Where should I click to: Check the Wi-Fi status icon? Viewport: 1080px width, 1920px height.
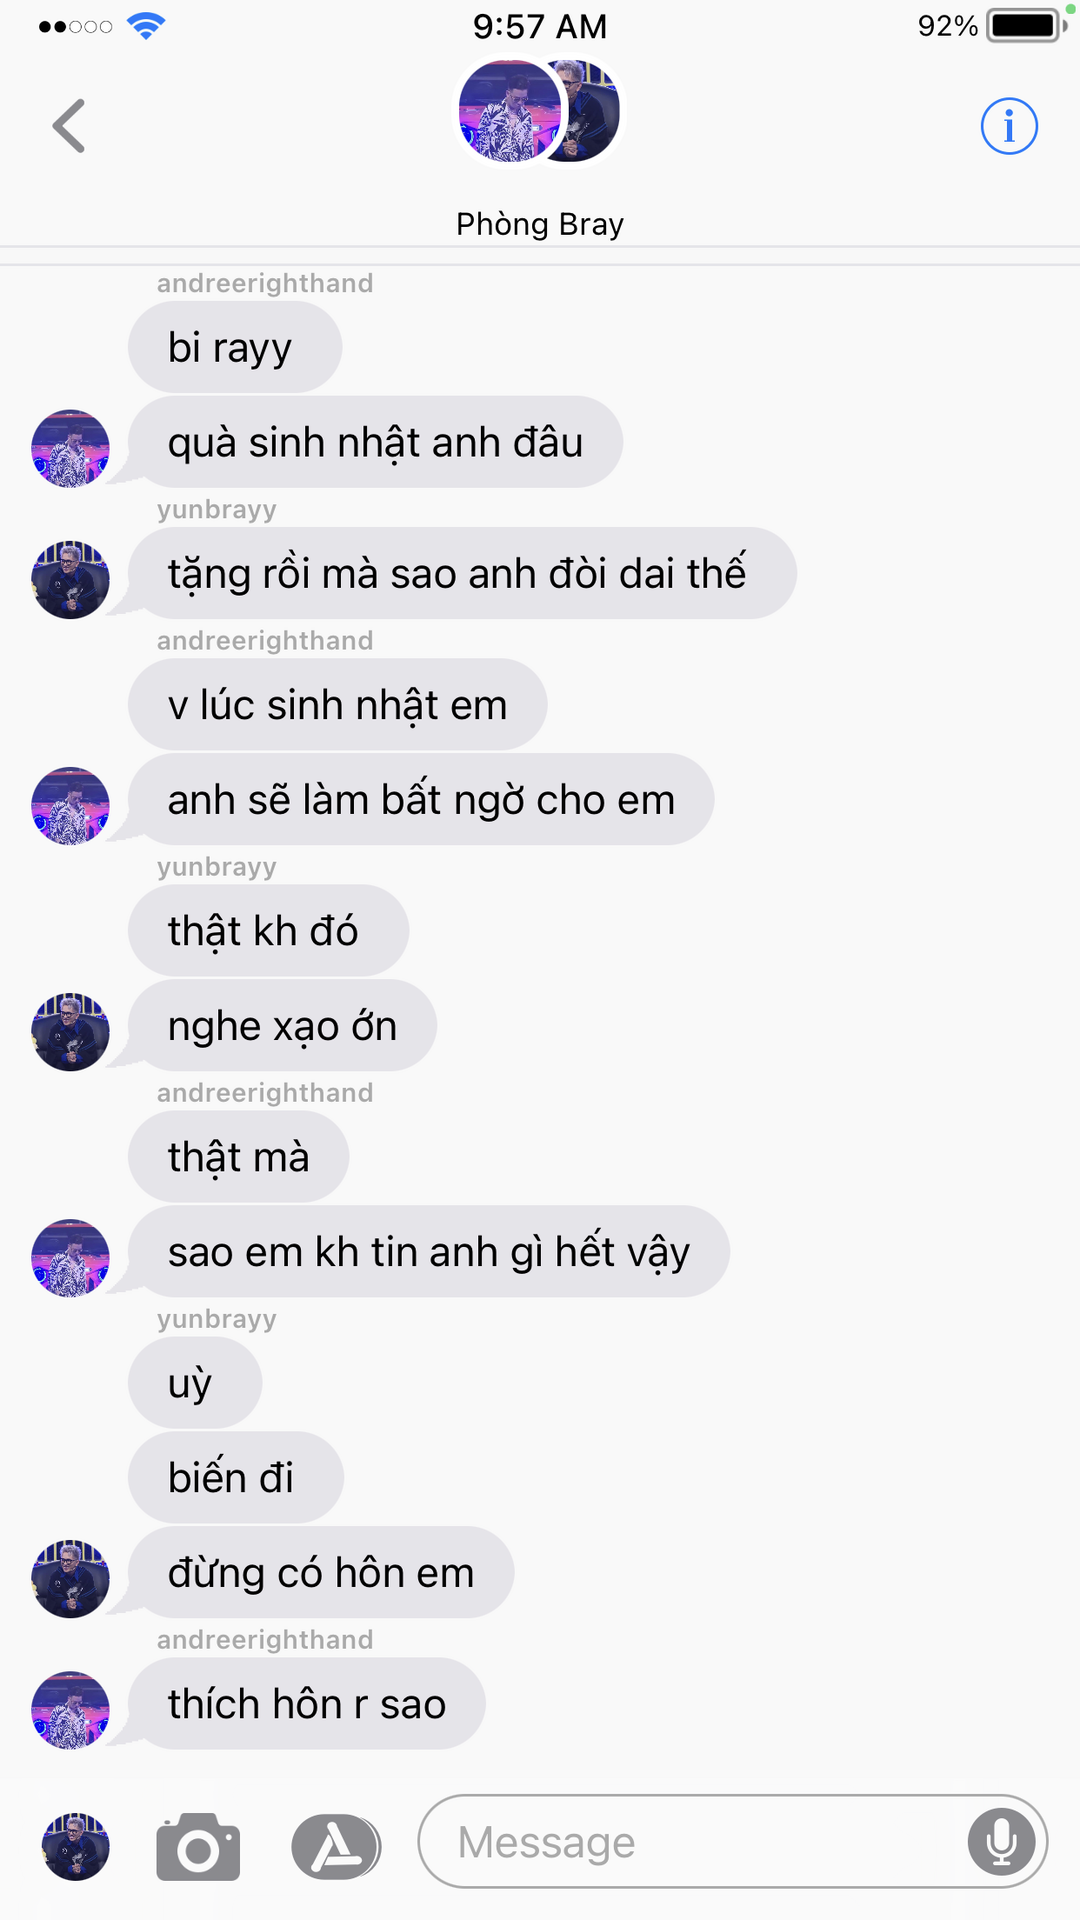point(146,26)
